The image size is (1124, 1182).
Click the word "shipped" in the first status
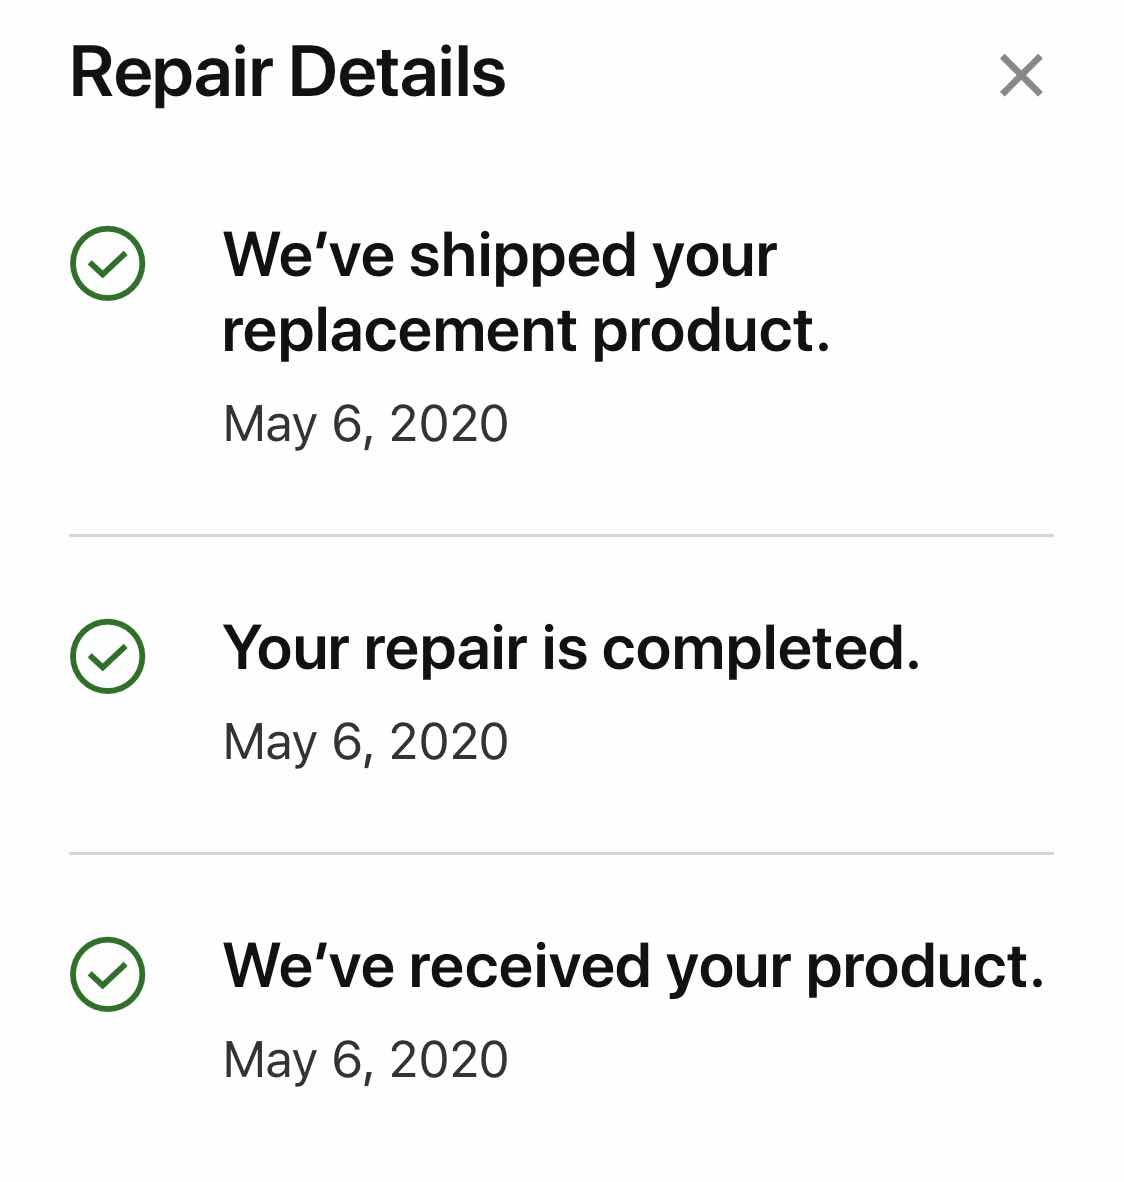click(x=523, y=258)
